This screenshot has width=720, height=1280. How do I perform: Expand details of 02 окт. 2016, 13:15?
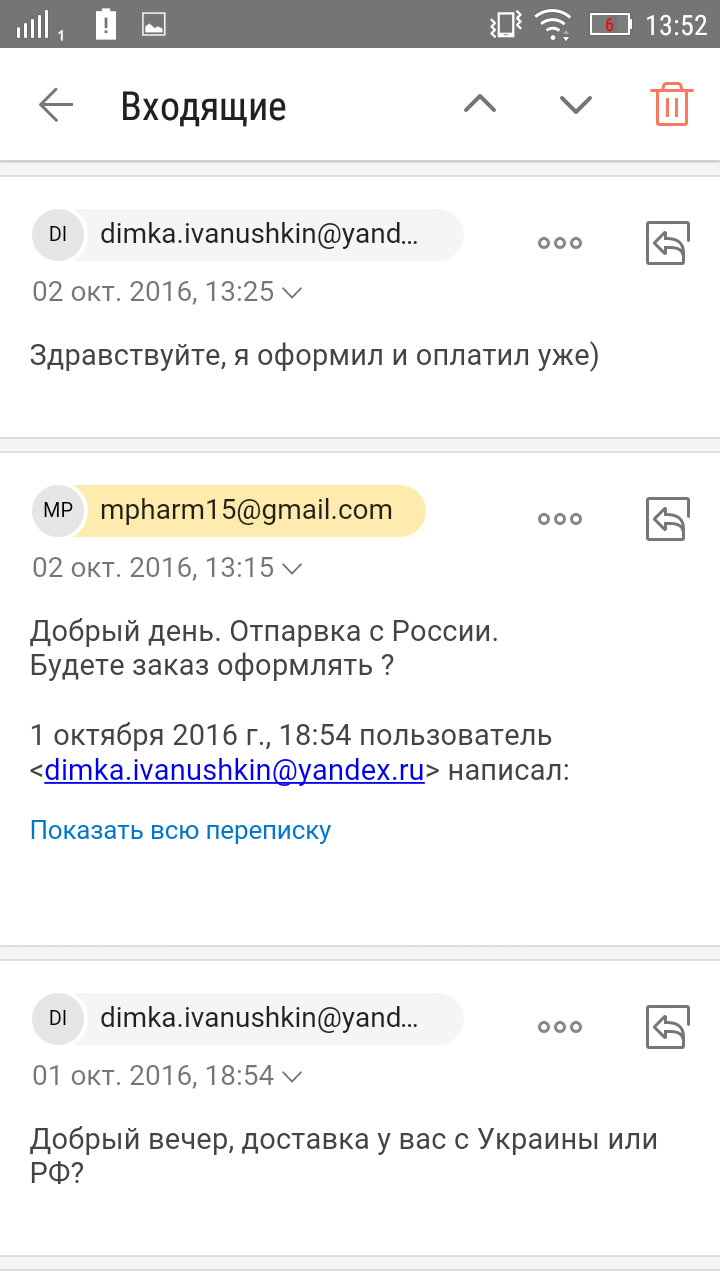tap(168, 568)
